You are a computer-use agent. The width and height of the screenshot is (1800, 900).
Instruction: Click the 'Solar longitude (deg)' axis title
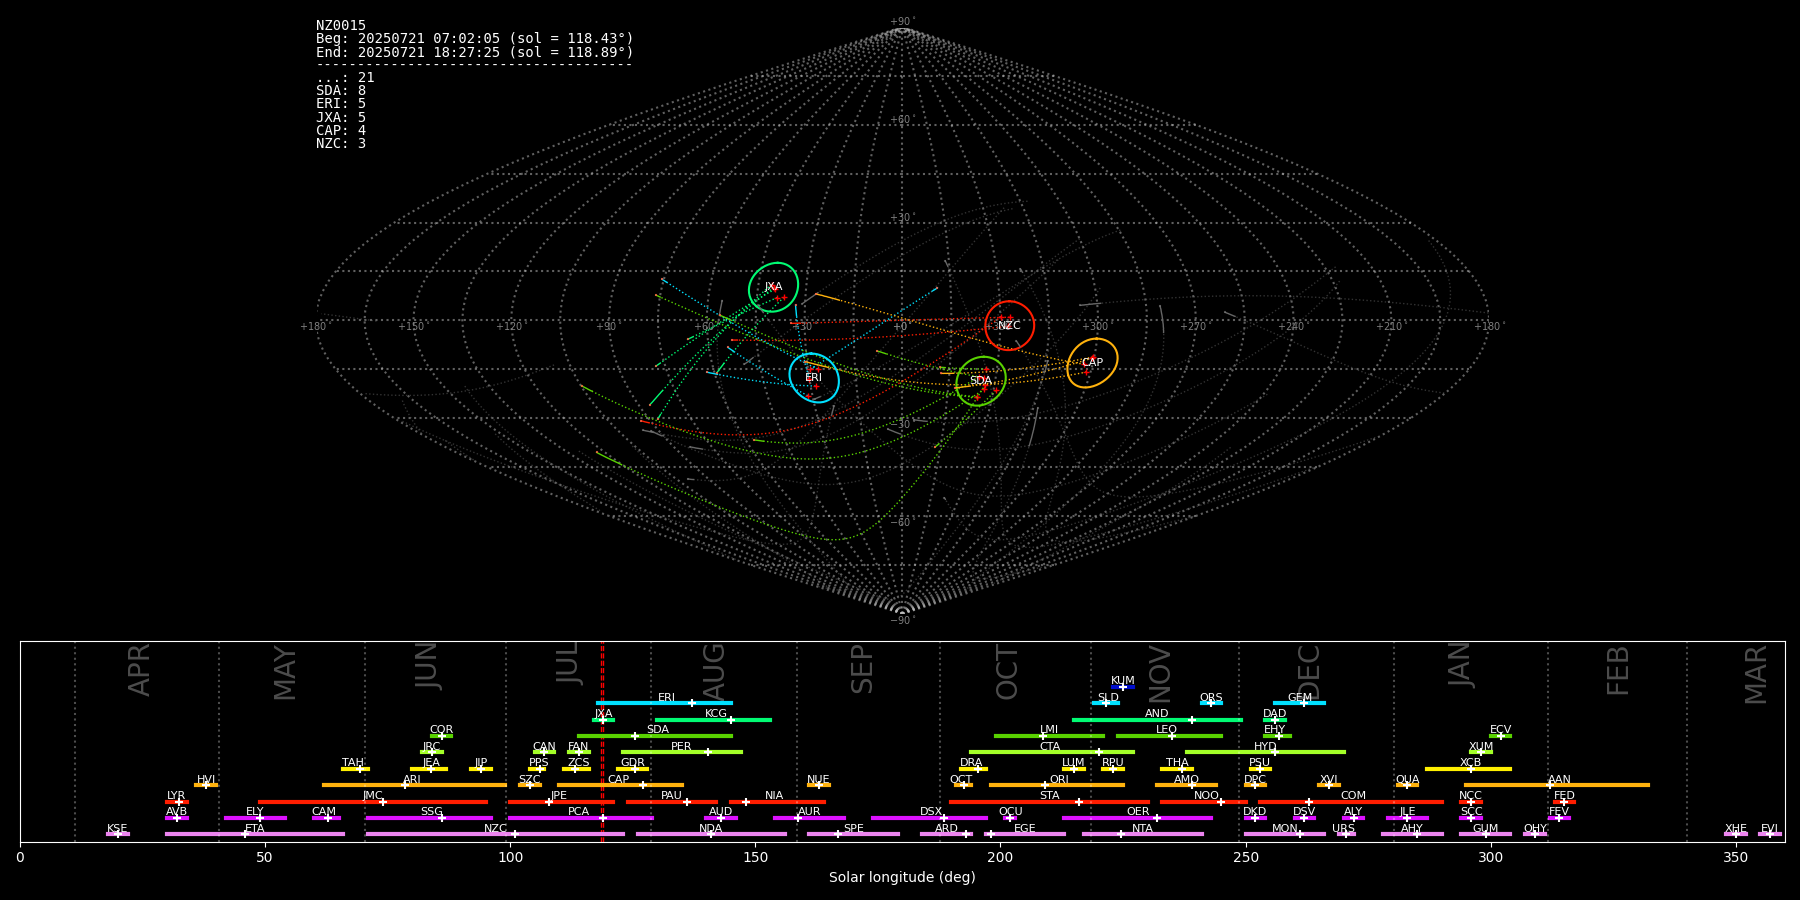[902, 878]
